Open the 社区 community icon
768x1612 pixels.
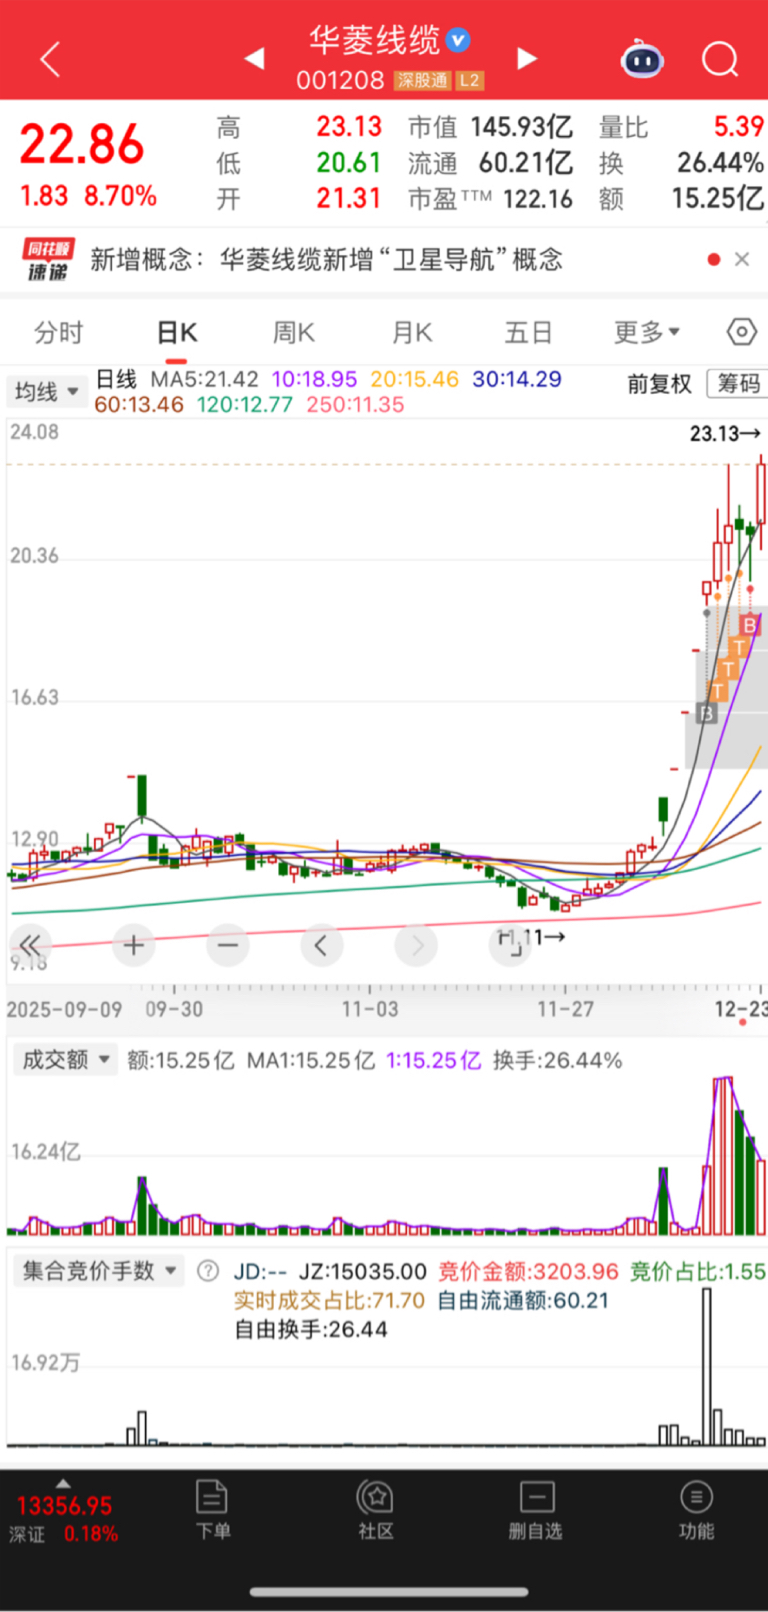(376, 1510)
